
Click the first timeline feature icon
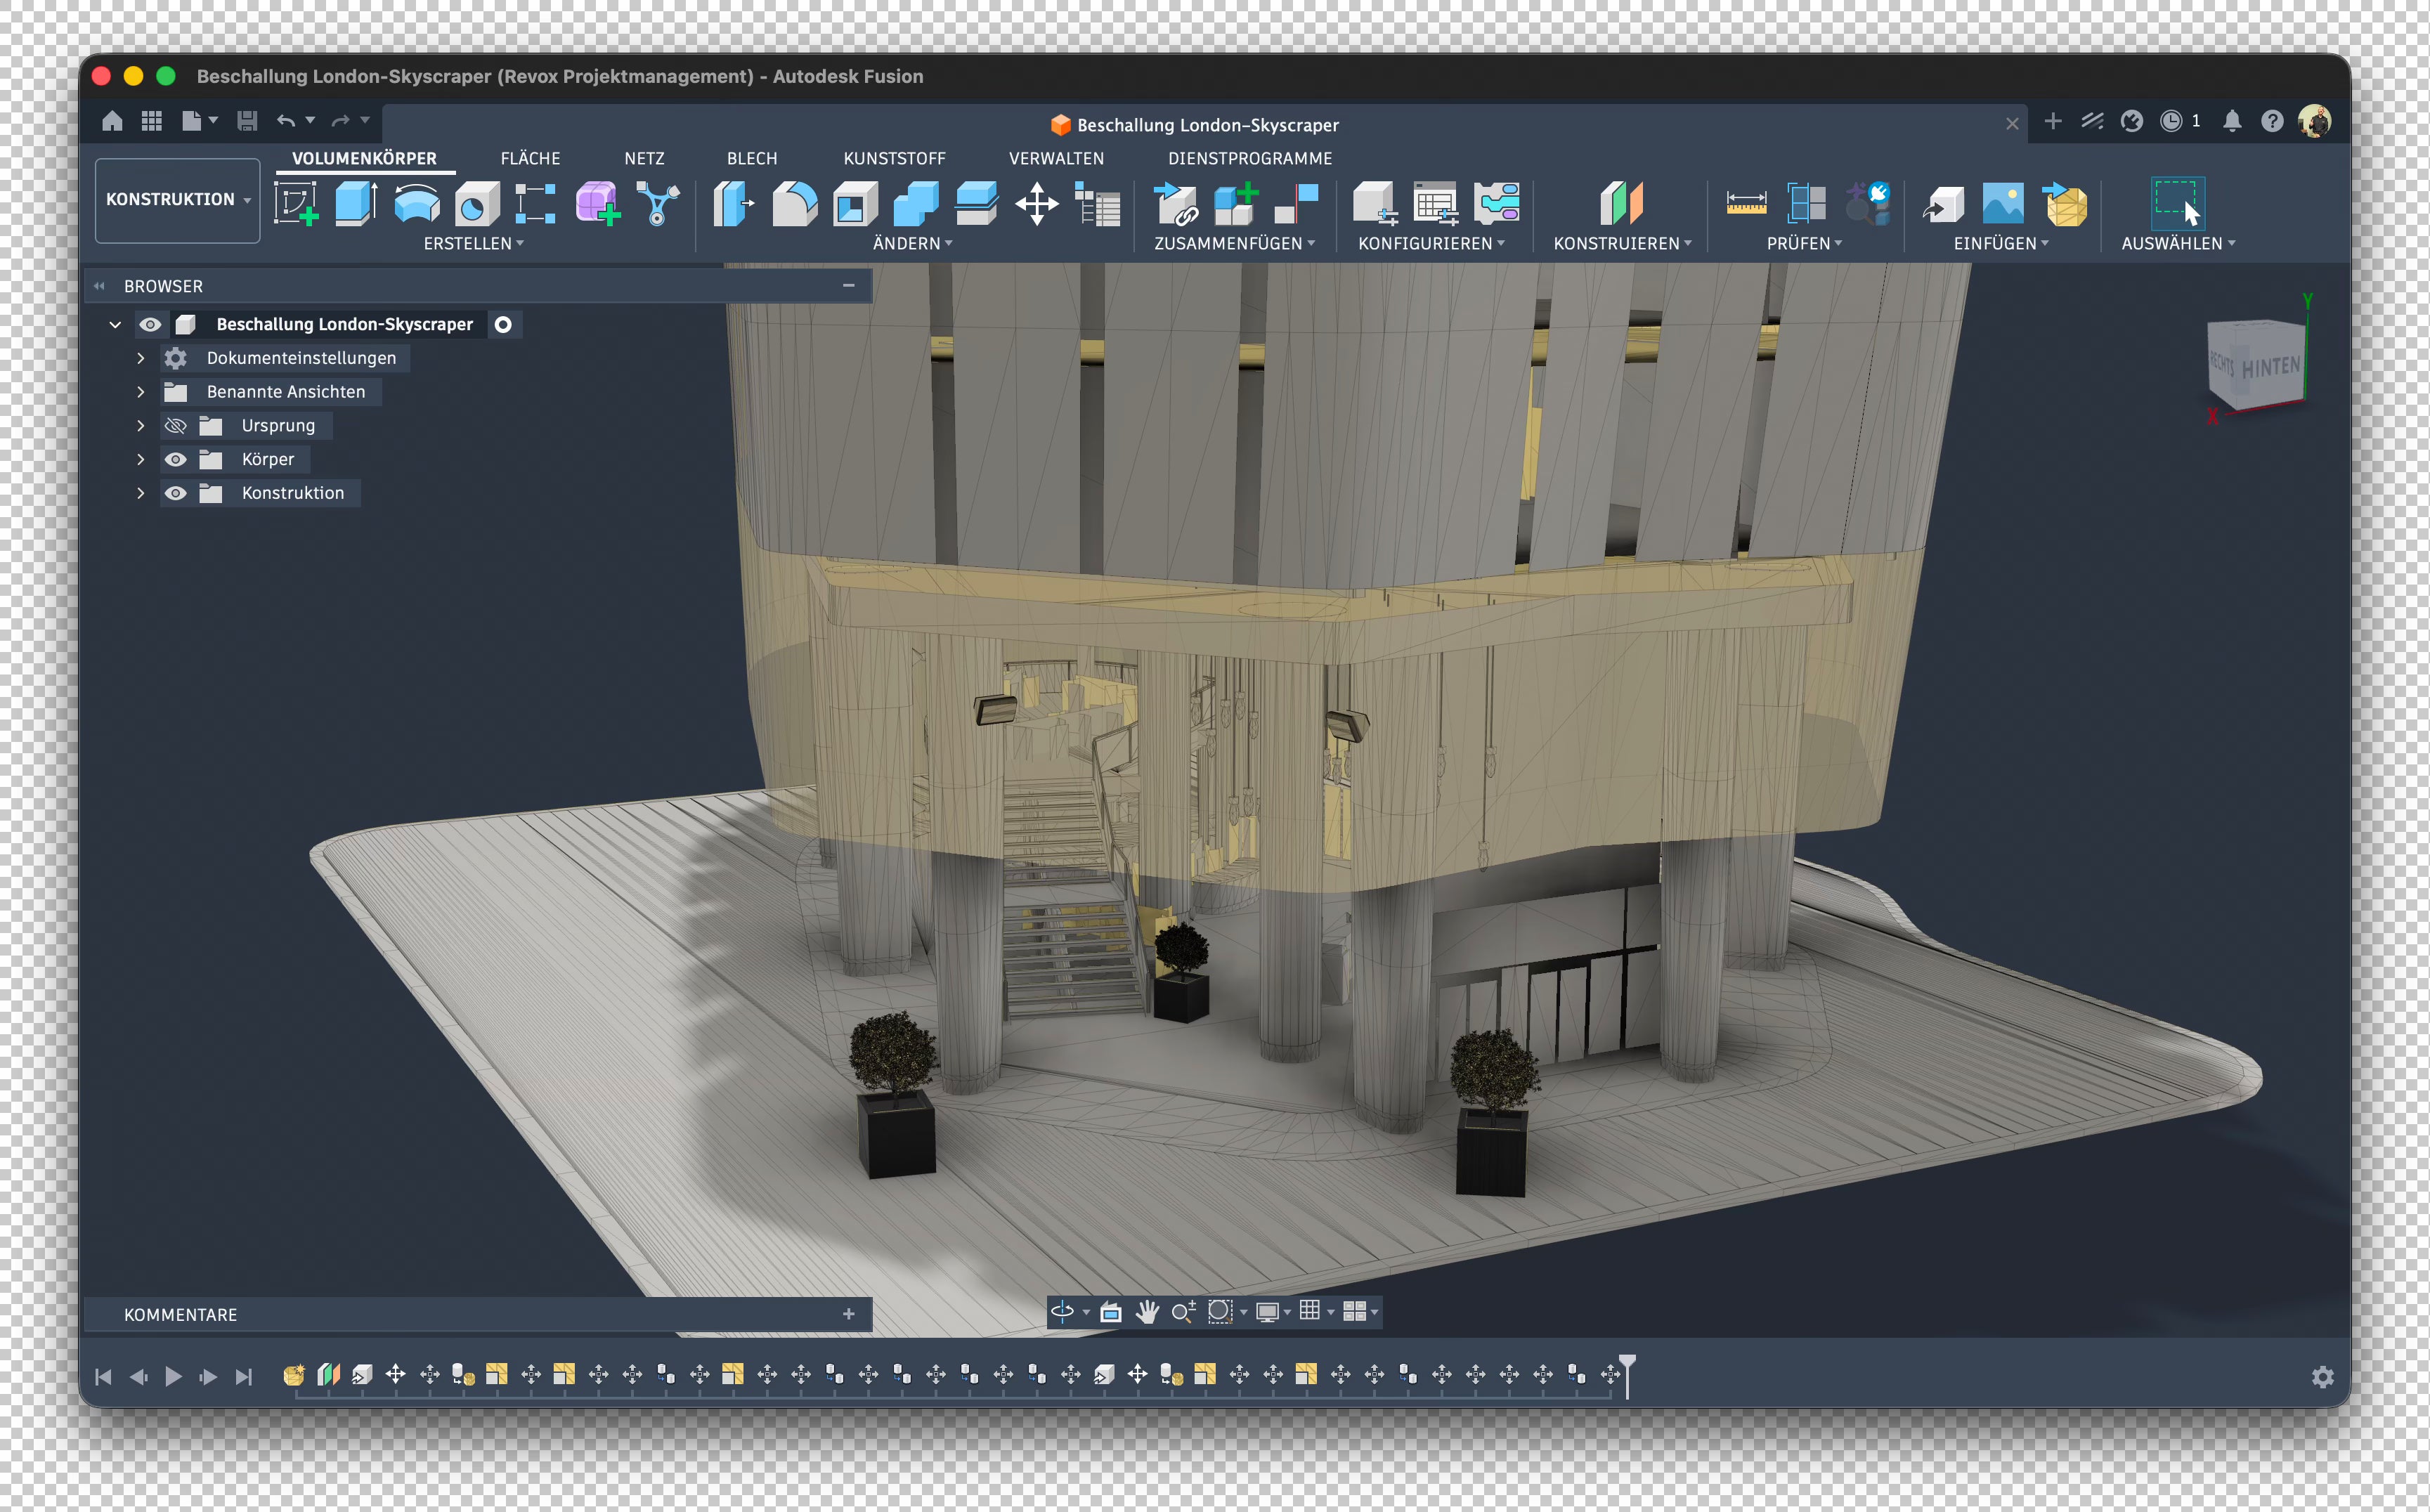point(293,1376)
